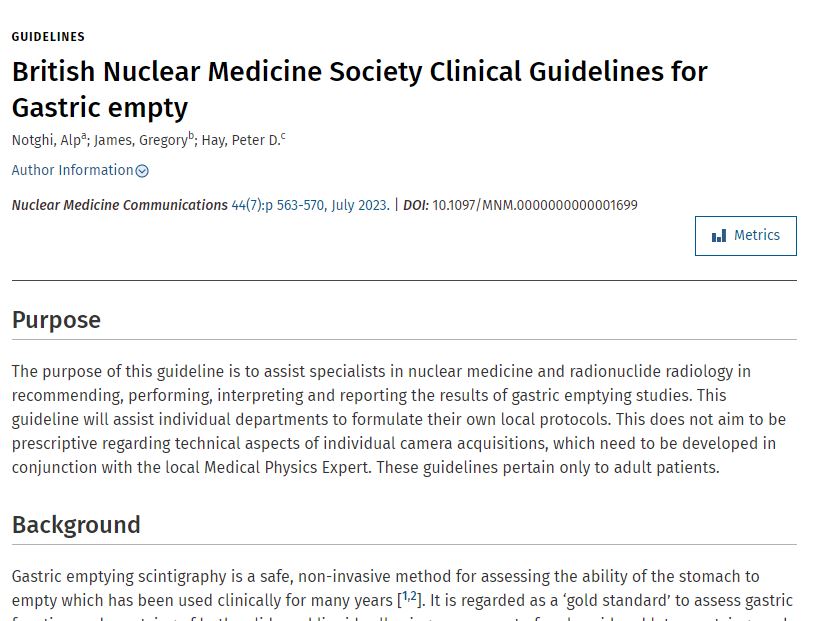The height and width of the screenshot is (621, 823).
Task: Click the circular chevron next to Author Information
Action: coord(141,170)
